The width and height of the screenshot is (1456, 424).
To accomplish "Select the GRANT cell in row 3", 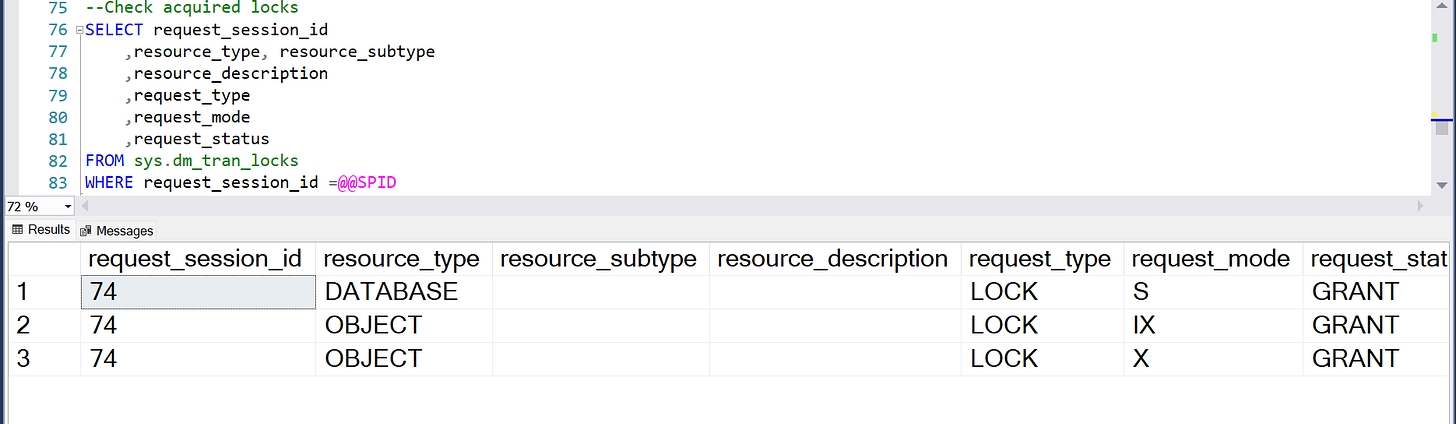I will tap(1378, 358).
